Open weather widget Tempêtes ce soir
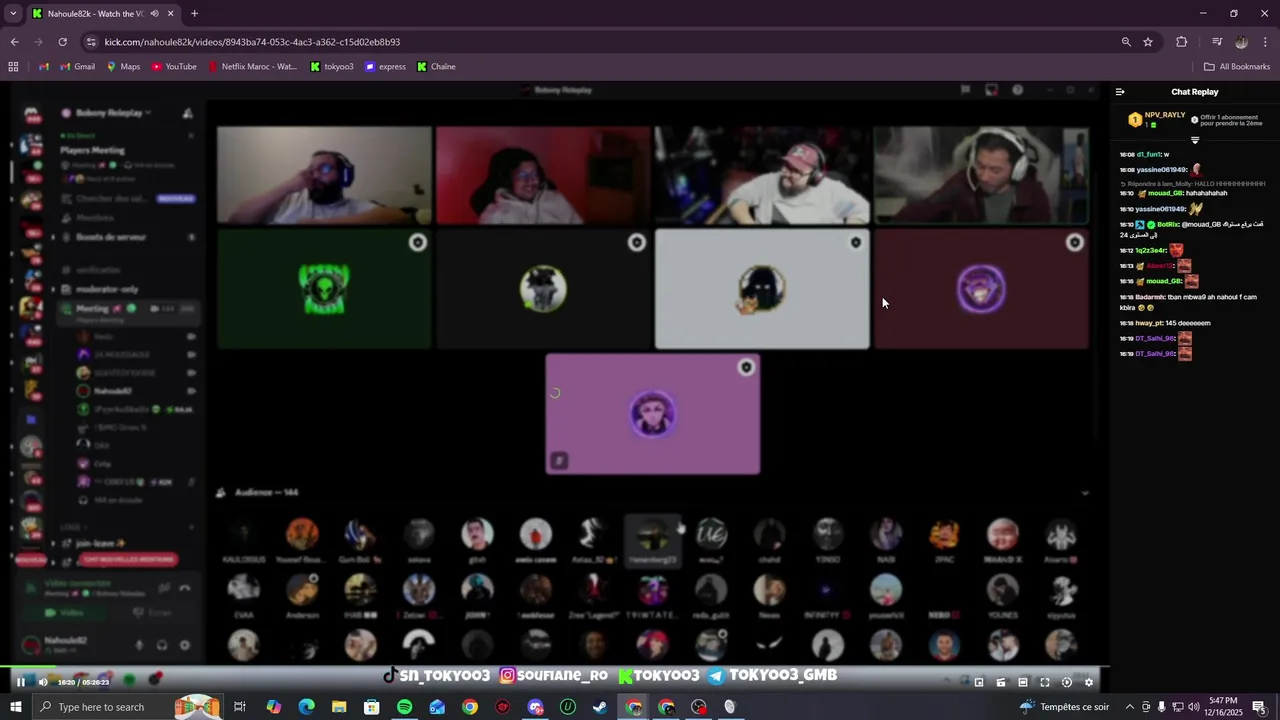 1064,707
